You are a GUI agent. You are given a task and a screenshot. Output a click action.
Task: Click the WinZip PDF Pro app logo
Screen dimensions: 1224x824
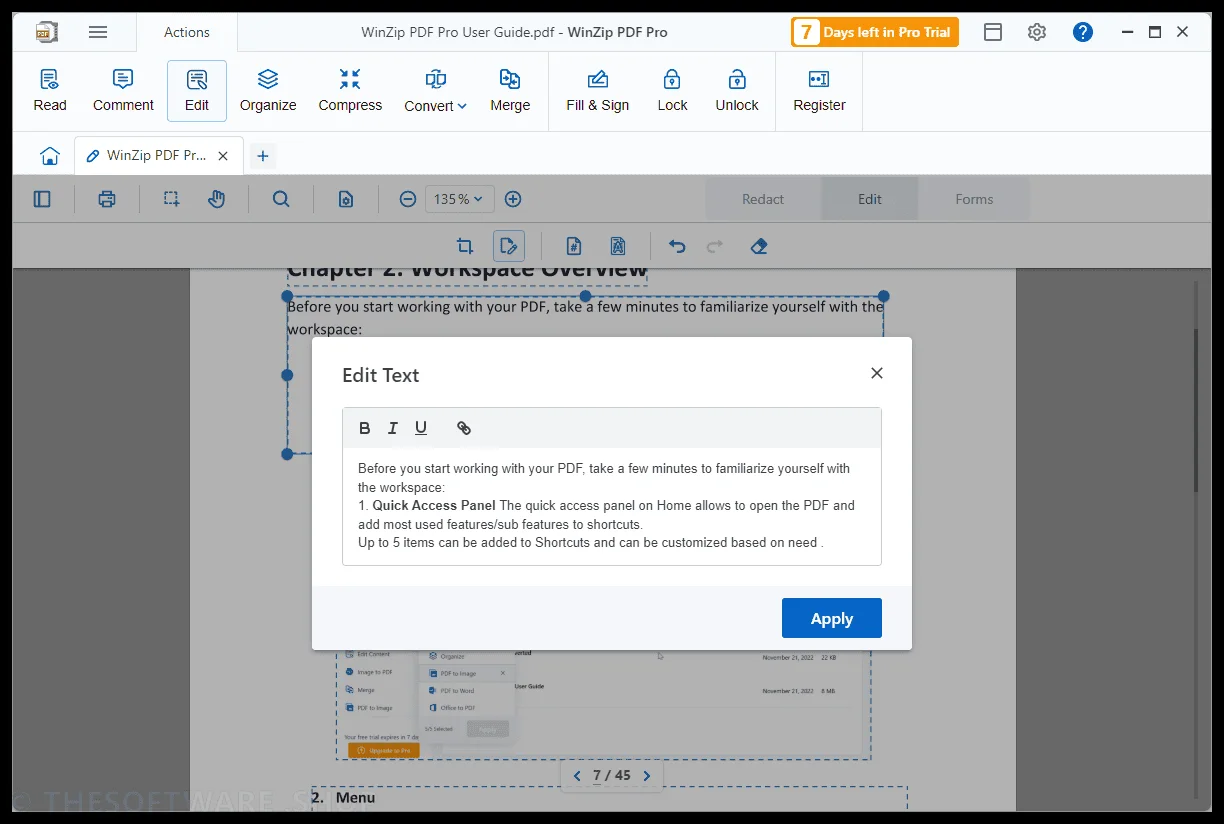point(46,32)
